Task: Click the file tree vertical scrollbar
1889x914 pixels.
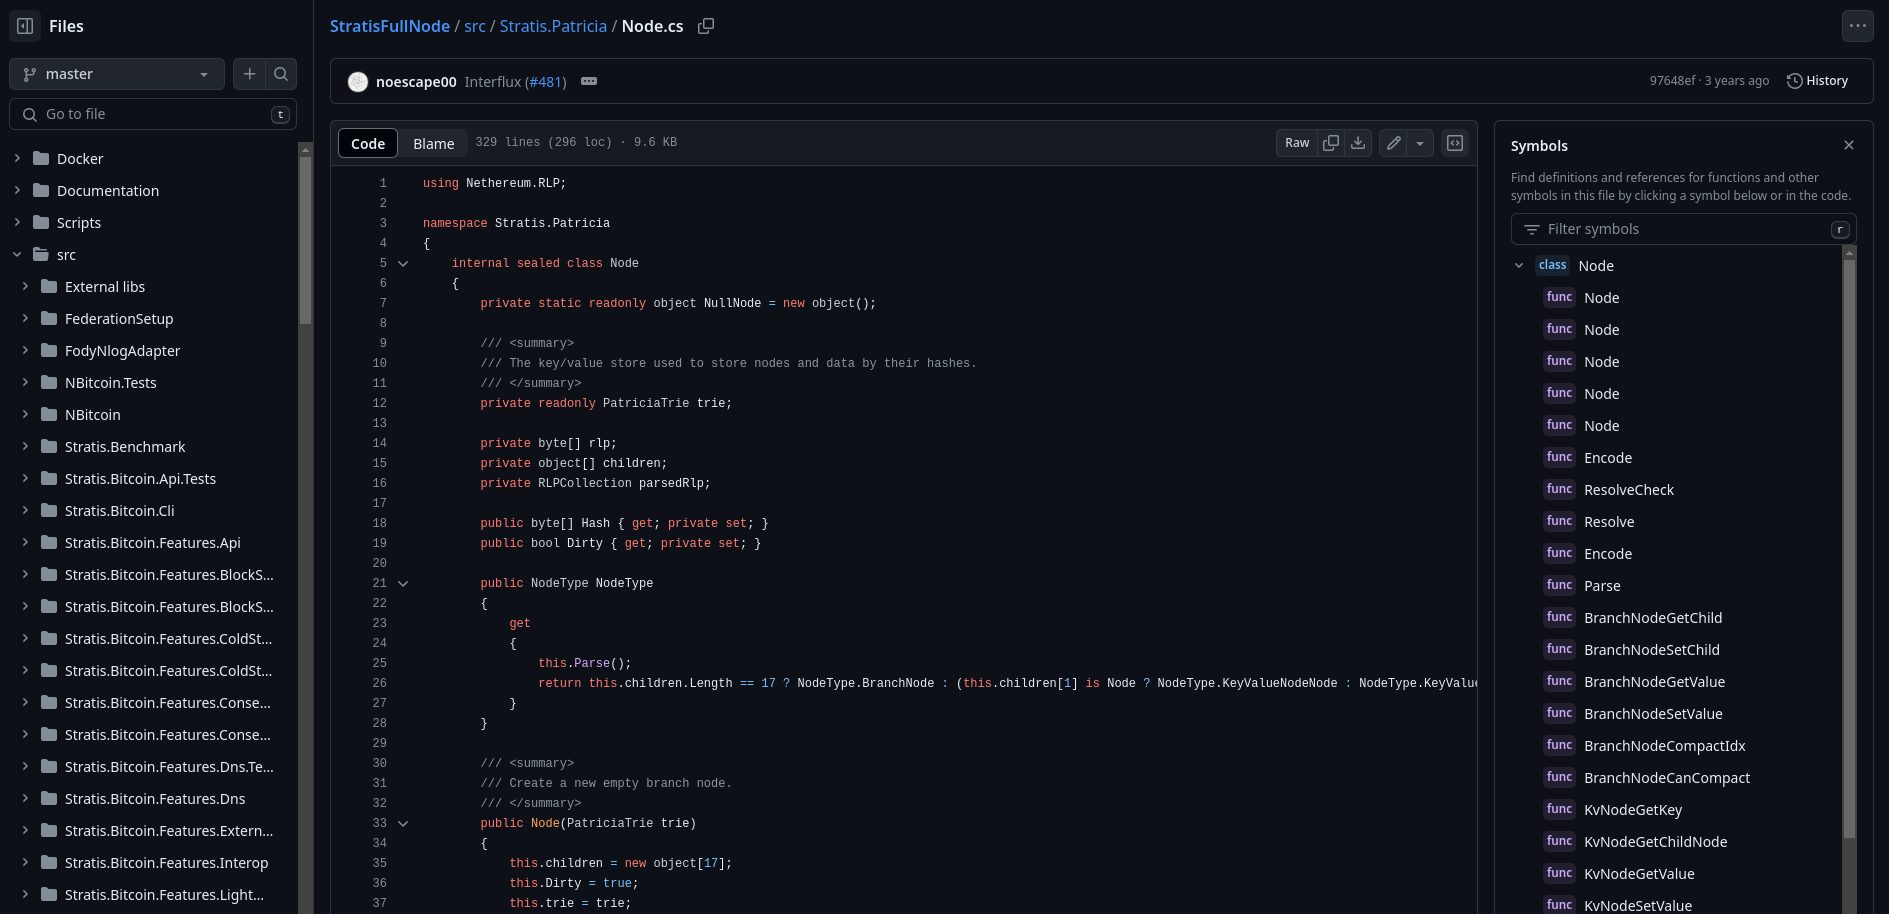Action: tap(305, 239)
